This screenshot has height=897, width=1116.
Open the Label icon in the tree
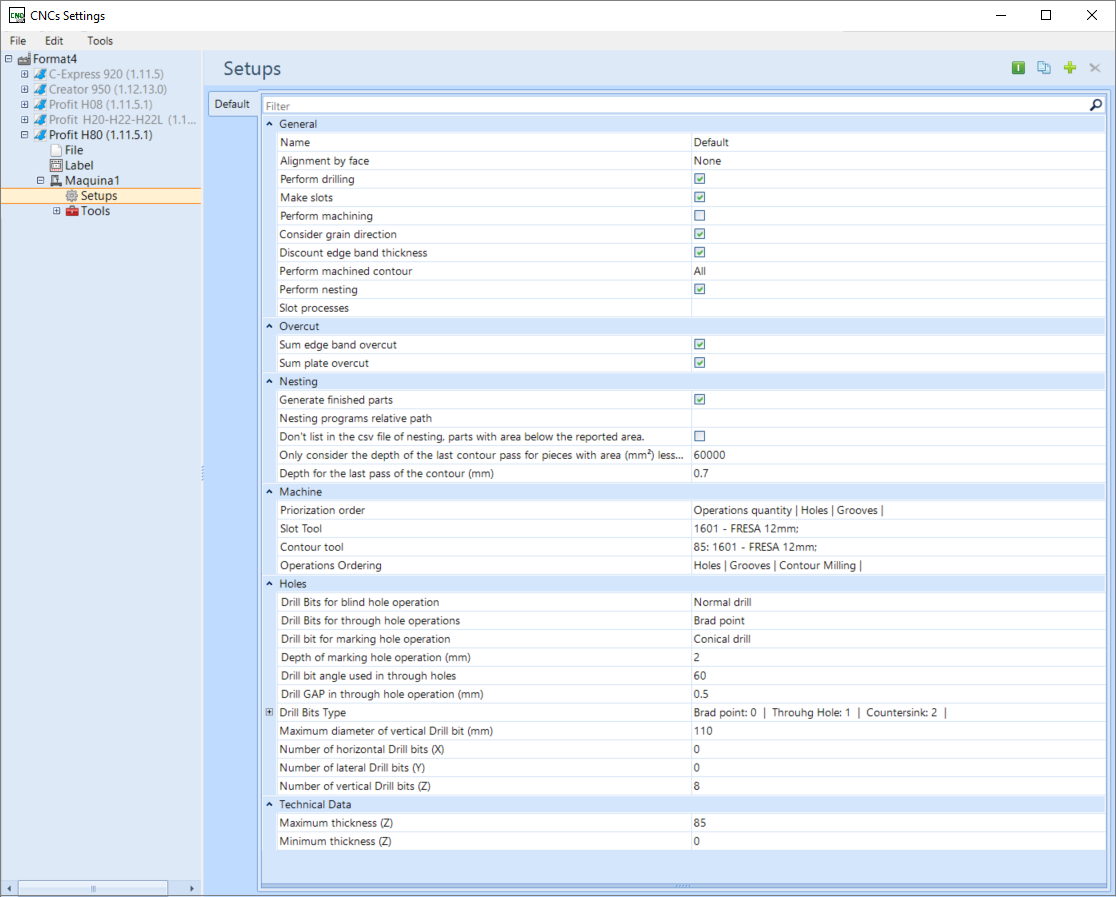point(56,165)
